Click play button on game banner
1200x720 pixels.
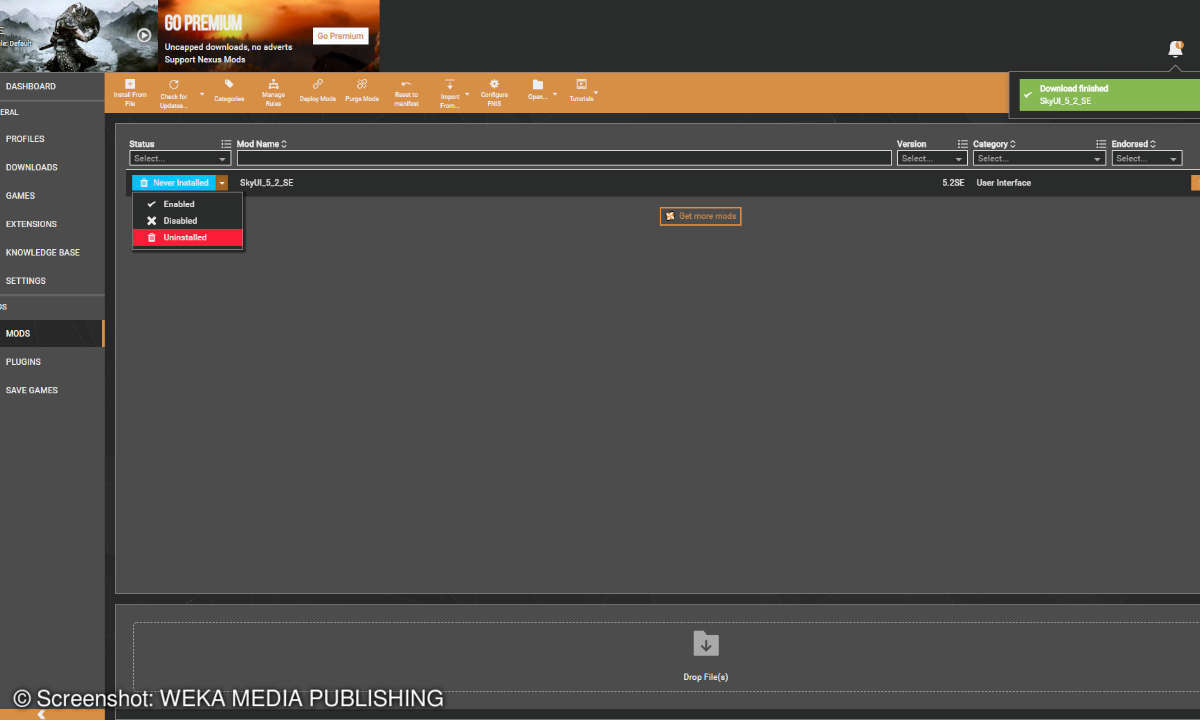click(144, 35)
